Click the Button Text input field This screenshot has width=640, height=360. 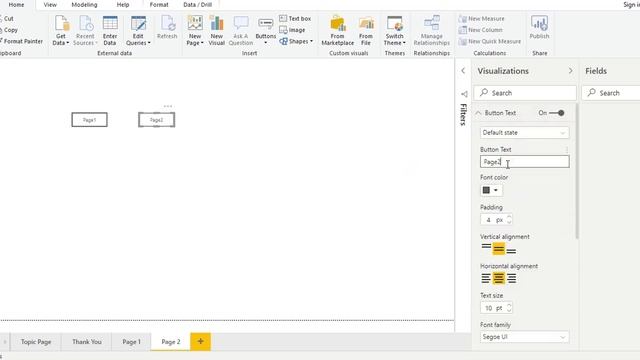[524, 162]
